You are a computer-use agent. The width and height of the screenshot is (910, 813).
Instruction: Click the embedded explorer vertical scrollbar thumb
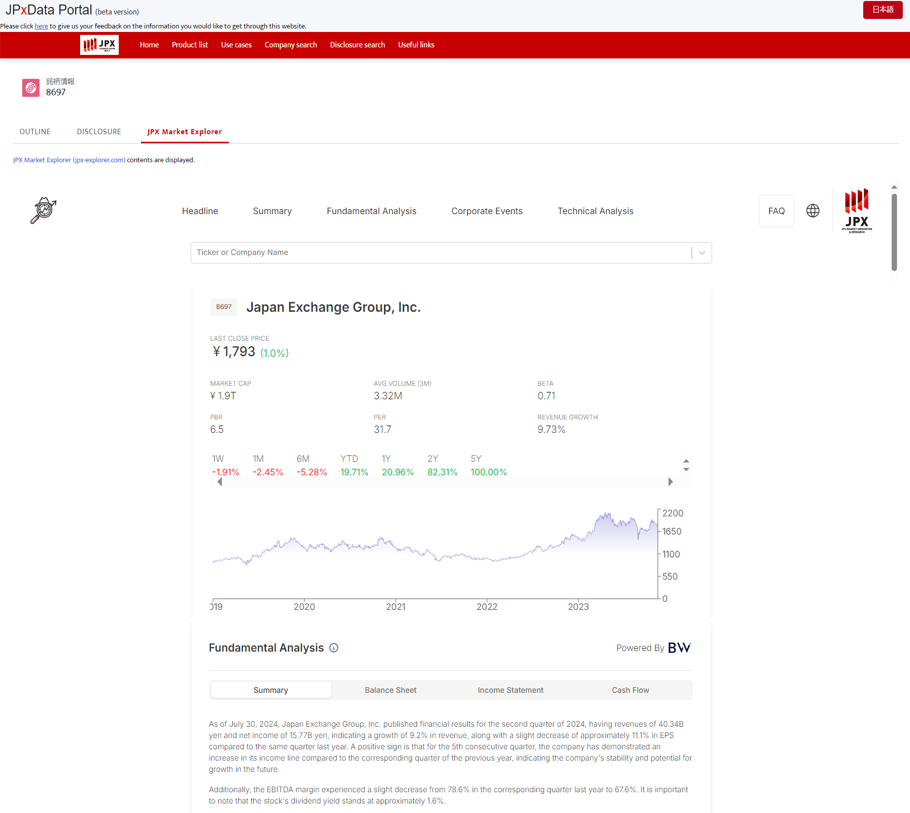894,232
